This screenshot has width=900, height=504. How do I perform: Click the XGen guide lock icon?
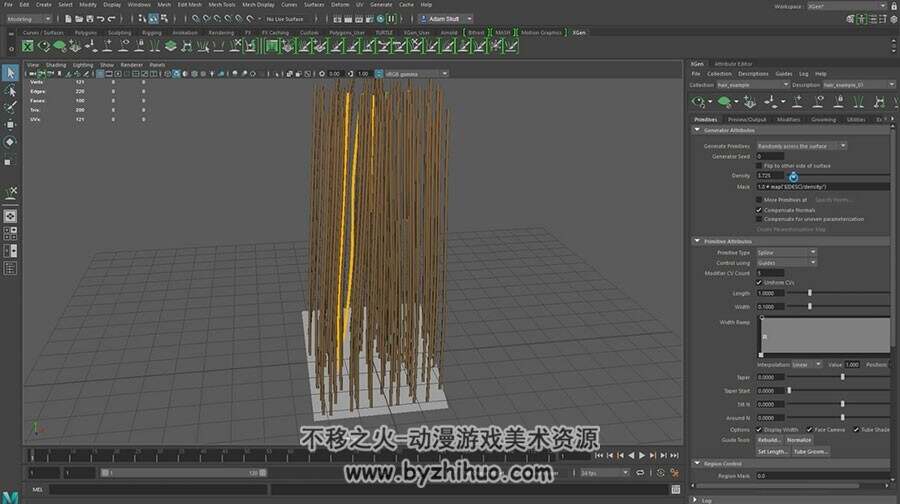839,102
